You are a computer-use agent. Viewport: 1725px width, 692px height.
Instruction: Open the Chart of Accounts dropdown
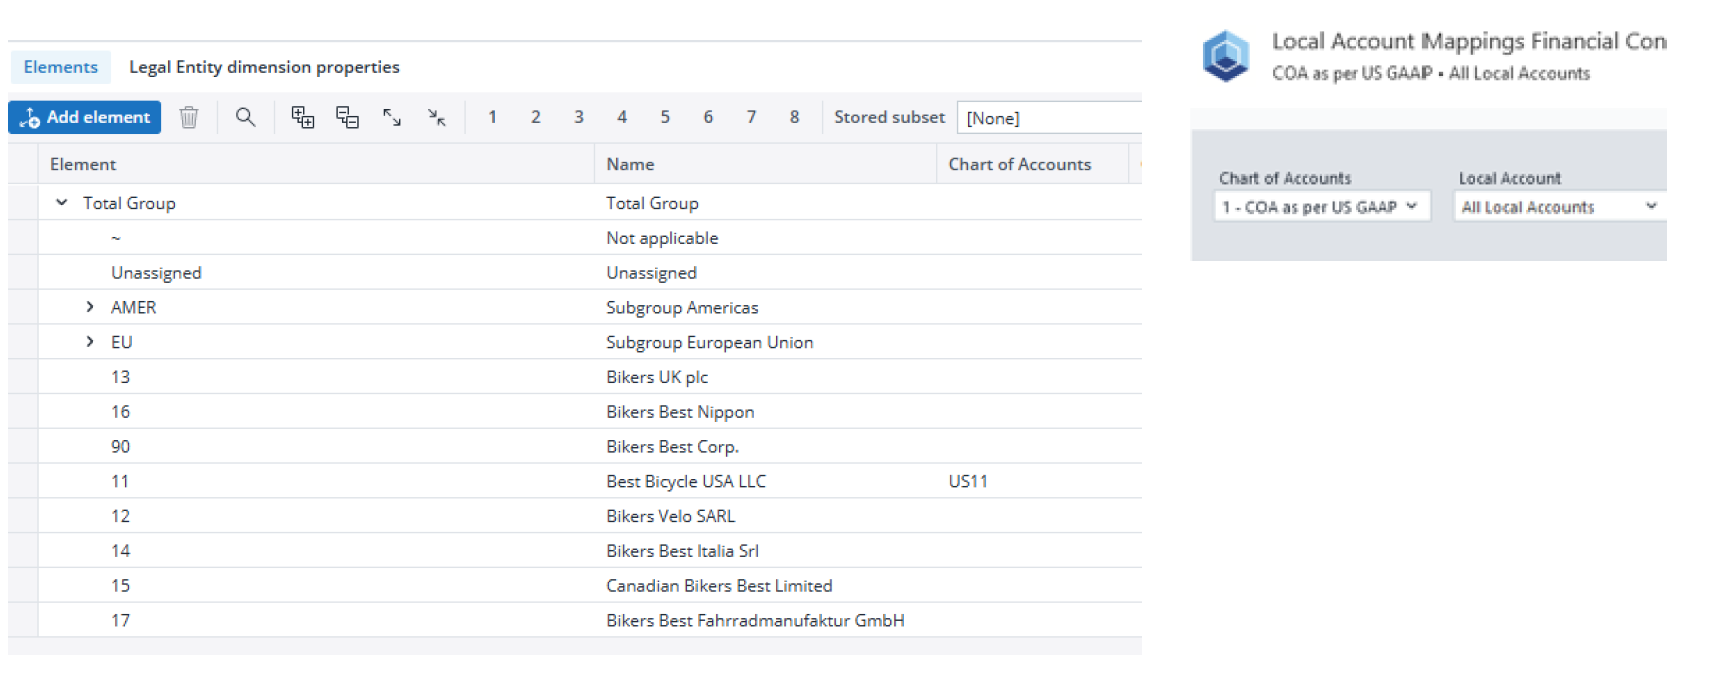(x=1321, y=207)
